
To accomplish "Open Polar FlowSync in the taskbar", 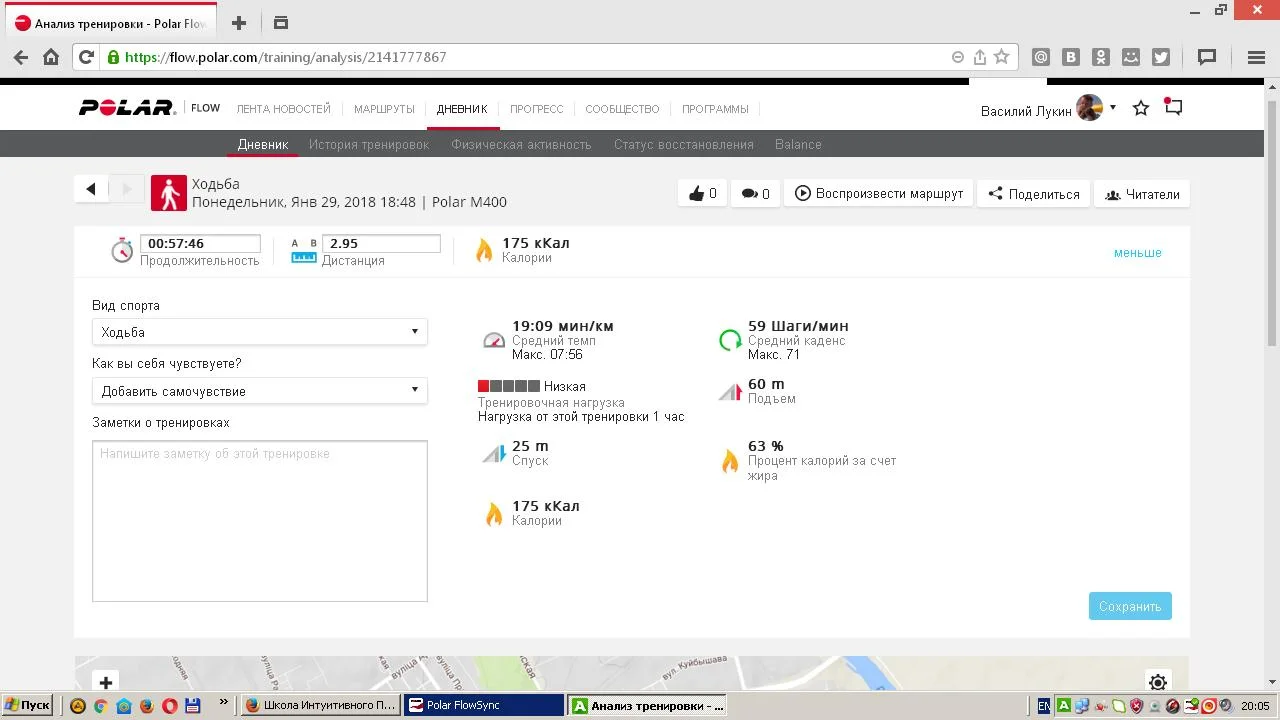I will click(483, 705).
